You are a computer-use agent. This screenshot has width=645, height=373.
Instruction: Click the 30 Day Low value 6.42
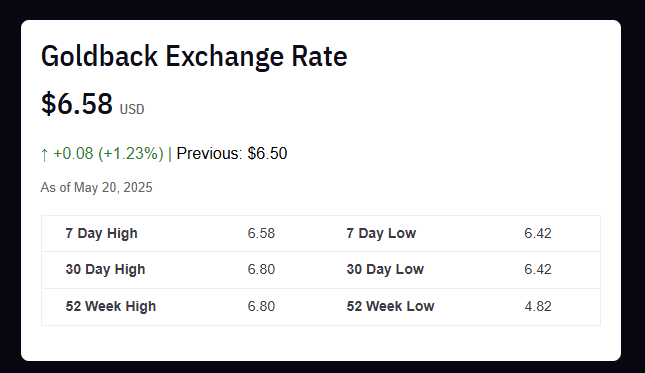(x=538, y=269)
